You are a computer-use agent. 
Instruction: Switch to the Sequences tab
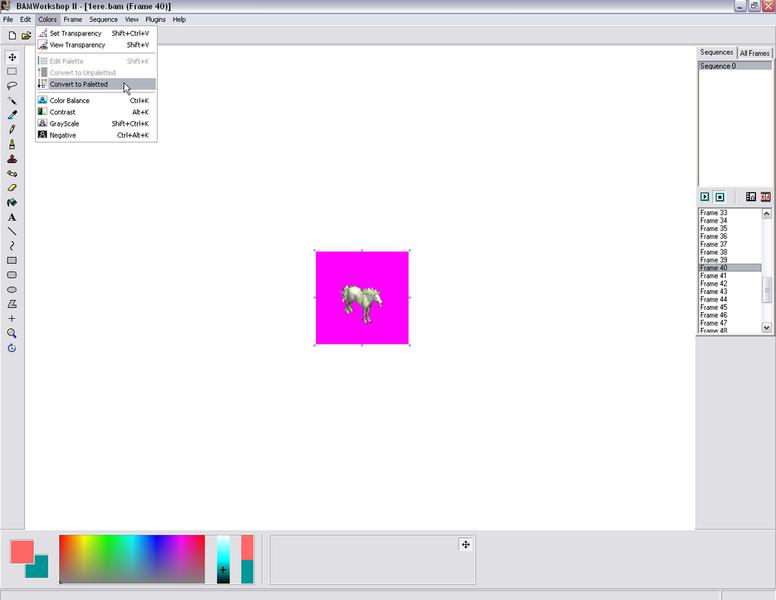[x=717, y=52]
